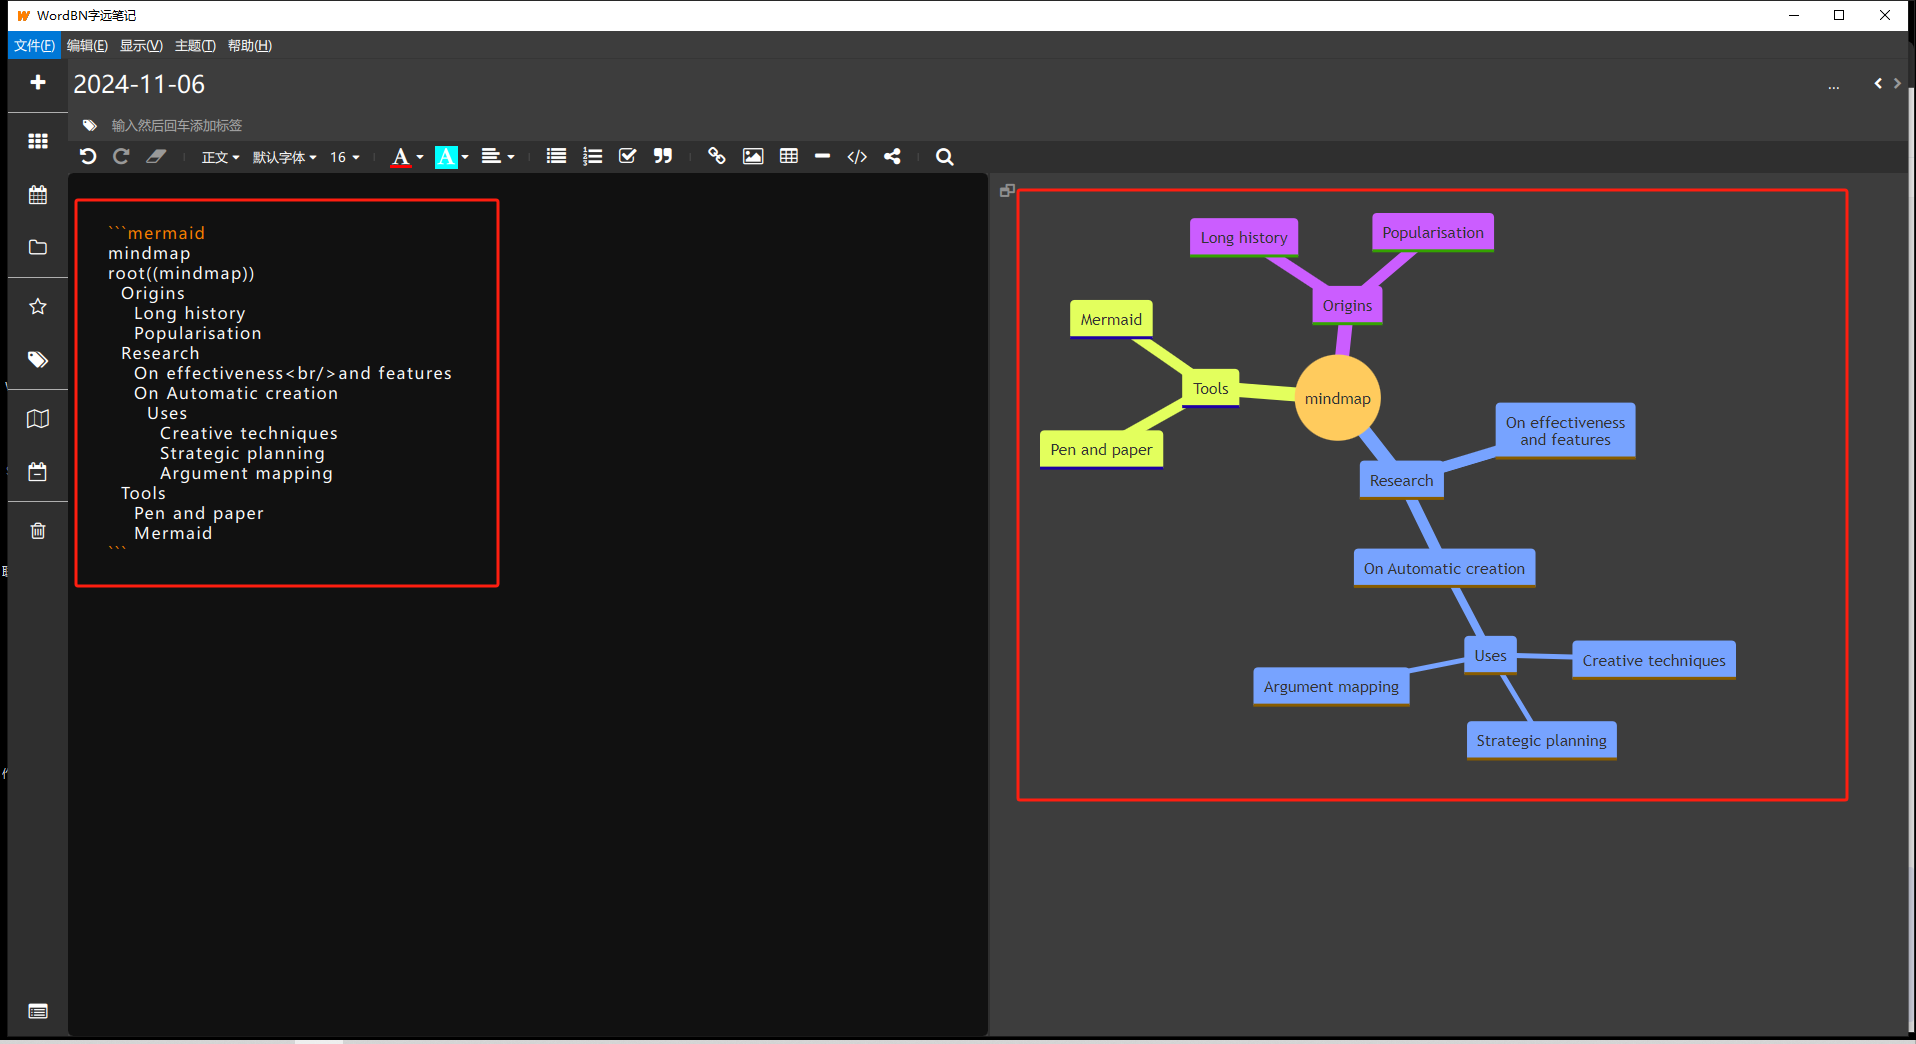This screenshot has width=1916, height=1044.
Task: Open the schedule calendar sidebar icon
Action: click(x=38, y=472)
